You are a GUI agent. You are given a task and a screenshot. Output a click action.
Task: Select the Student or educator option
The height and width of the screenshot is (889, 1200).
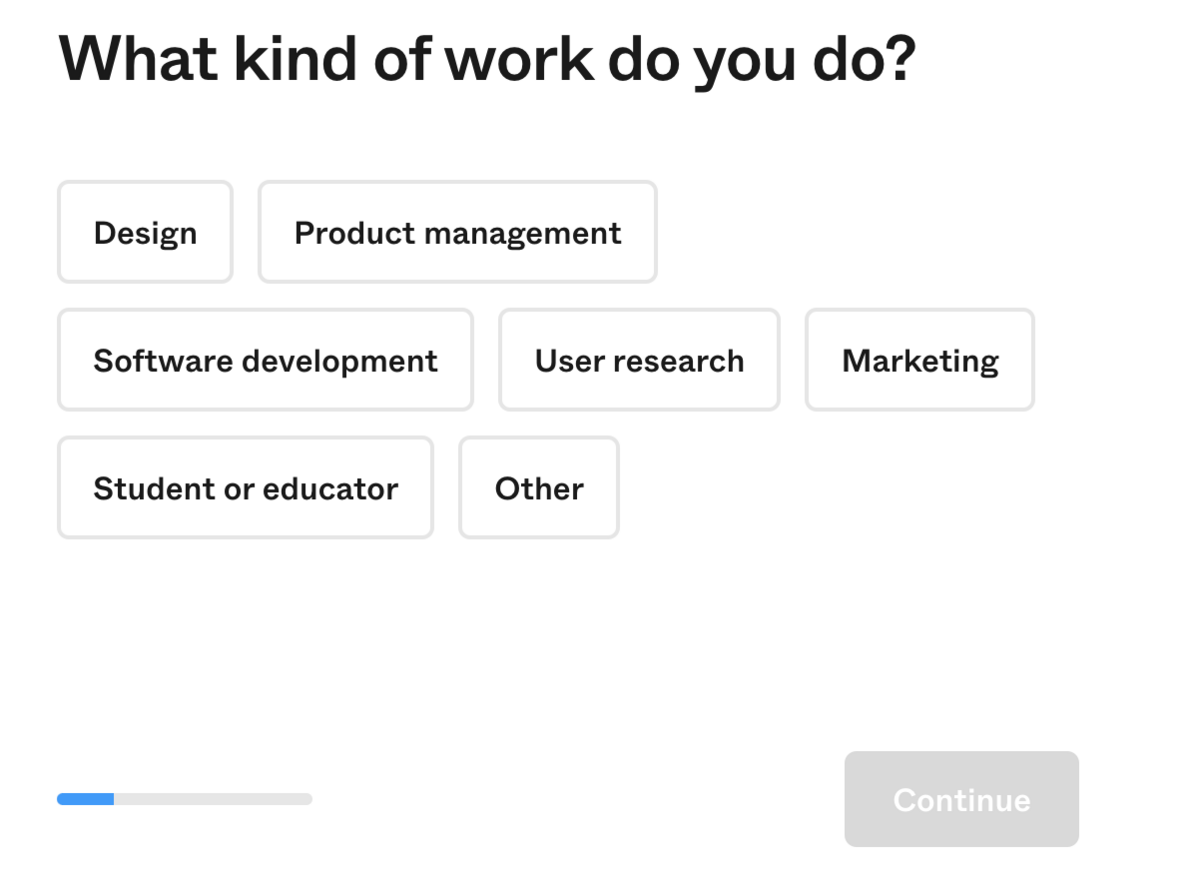point(245,488)
